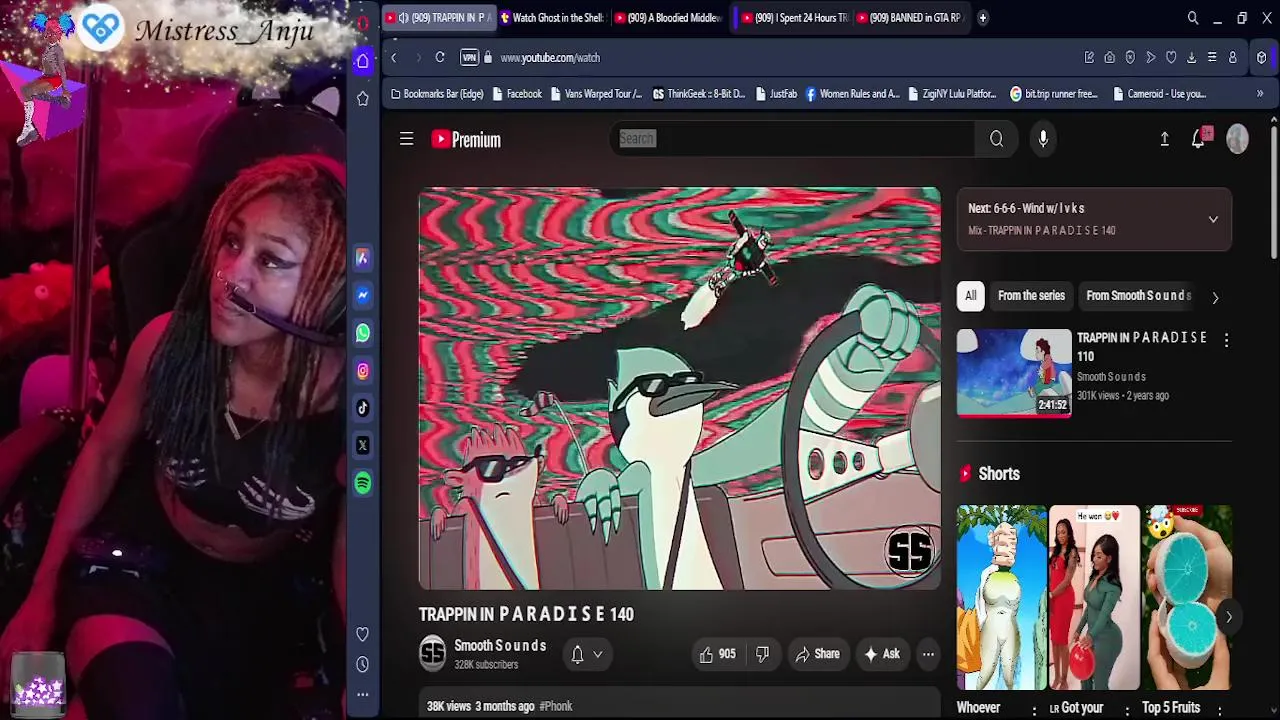Switch to '(909) TRAPPIN IN P' tab
The image size is (1280, 720).
click(438, 18)
